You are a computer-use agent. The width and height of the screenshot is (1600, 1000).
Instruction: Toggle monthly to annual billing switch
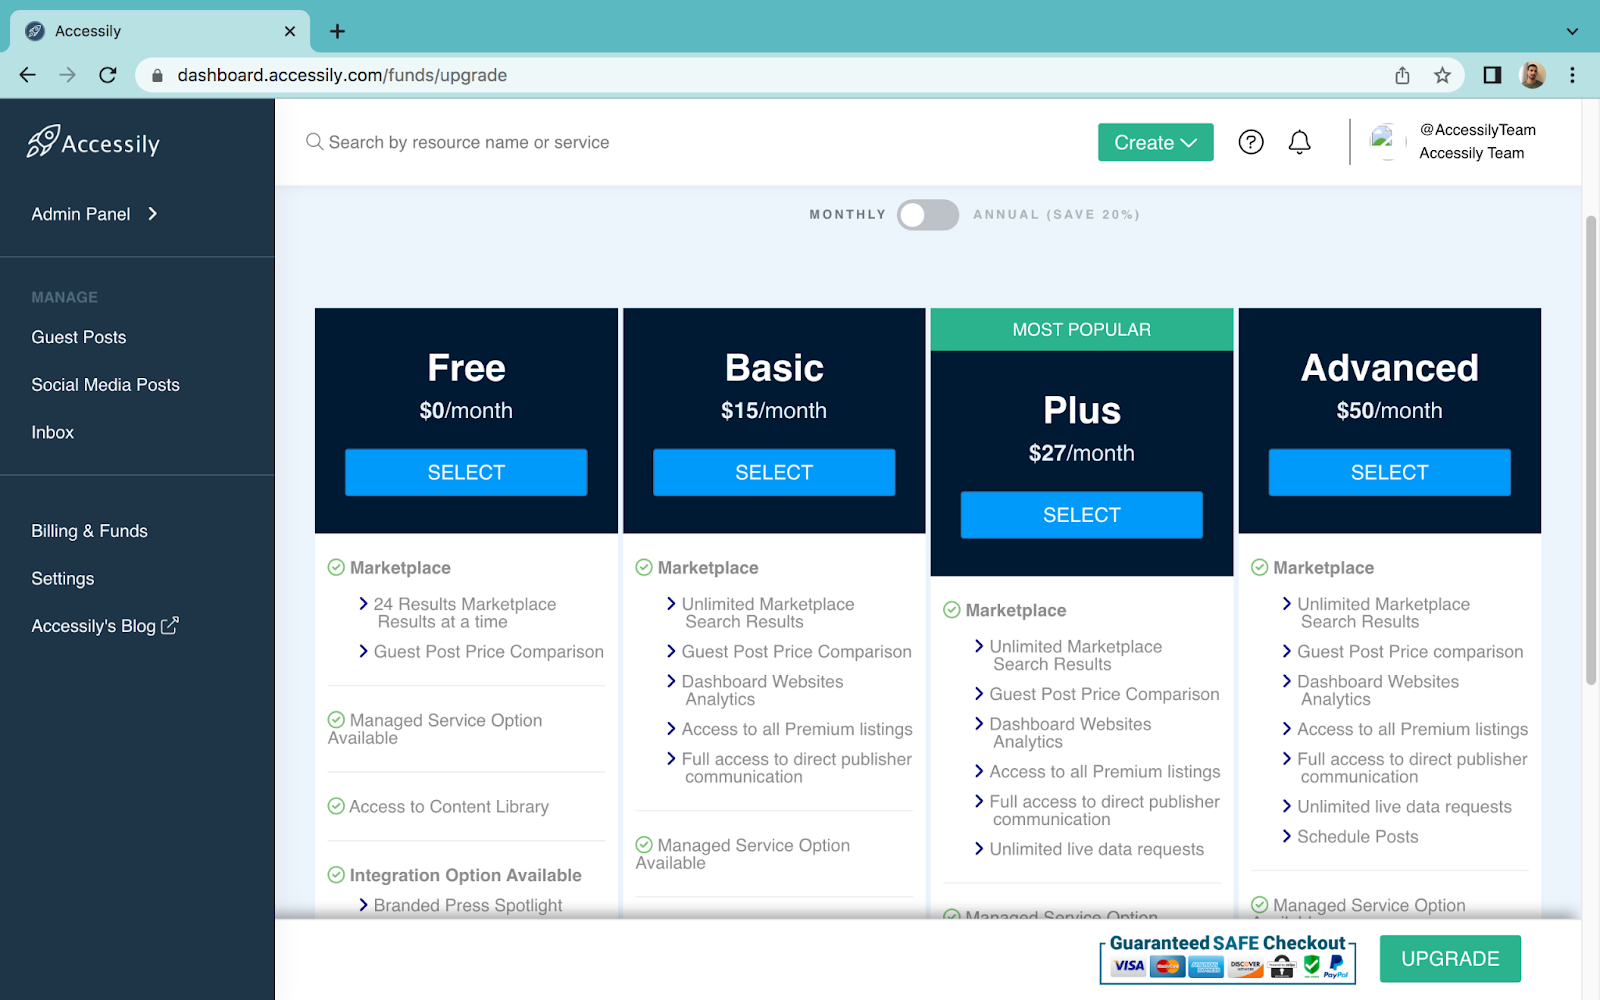(928, 215)
